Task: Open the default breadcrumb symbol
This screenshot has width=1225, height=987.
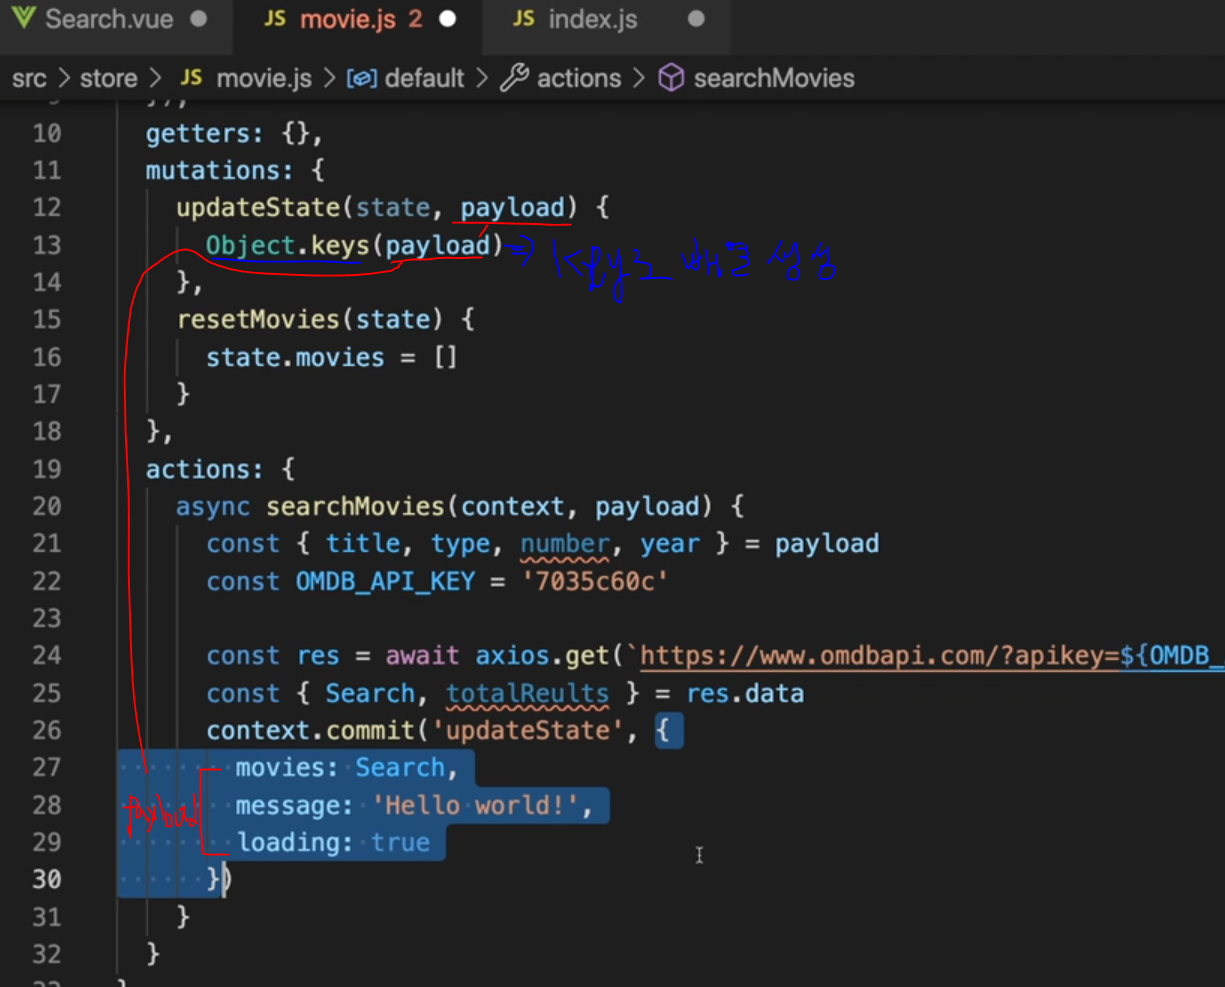Action: 424,78
